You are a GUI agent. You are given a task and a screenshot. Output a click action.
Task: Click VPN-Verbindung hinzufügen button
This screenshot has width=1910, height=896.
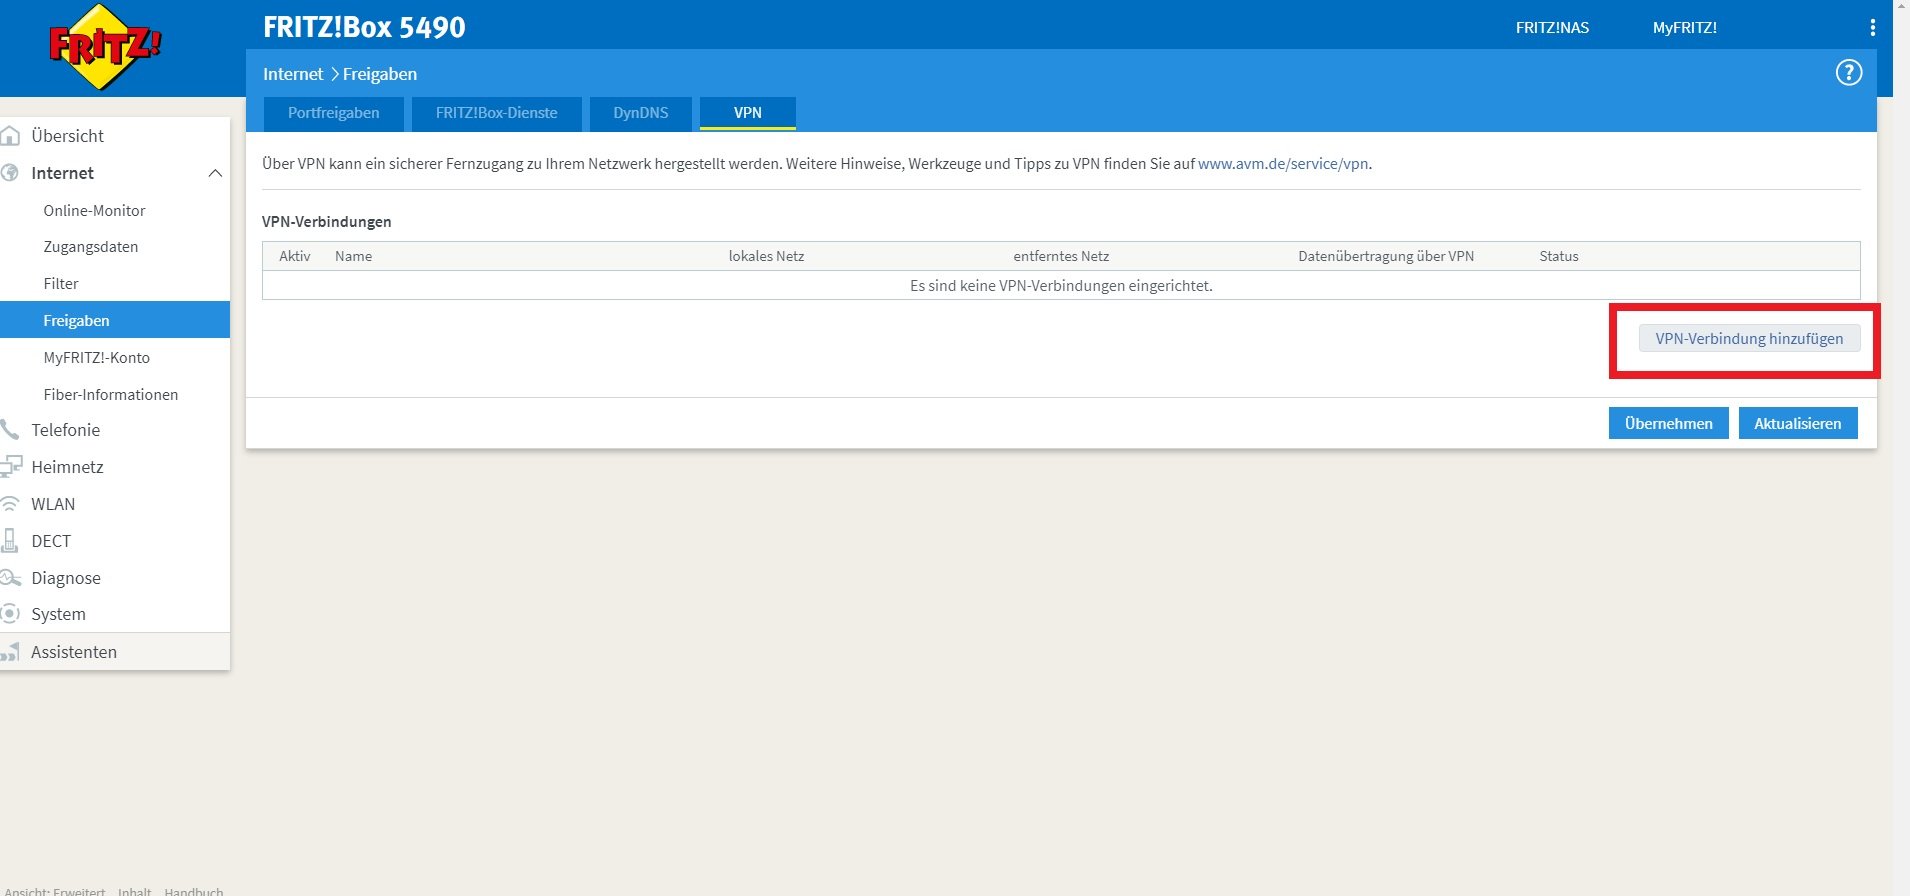(1749, 338)
